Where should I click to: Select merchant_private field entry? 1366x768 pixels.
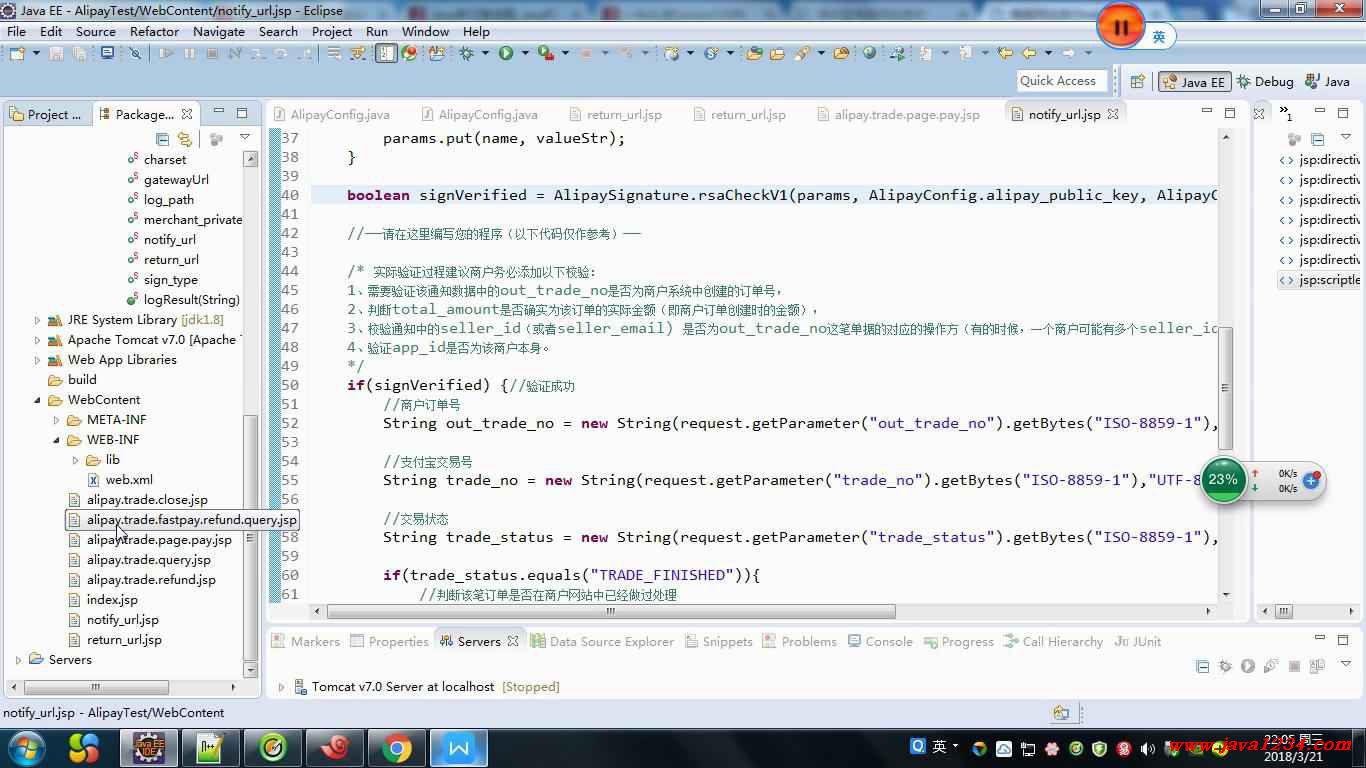[x=193, y=220]
